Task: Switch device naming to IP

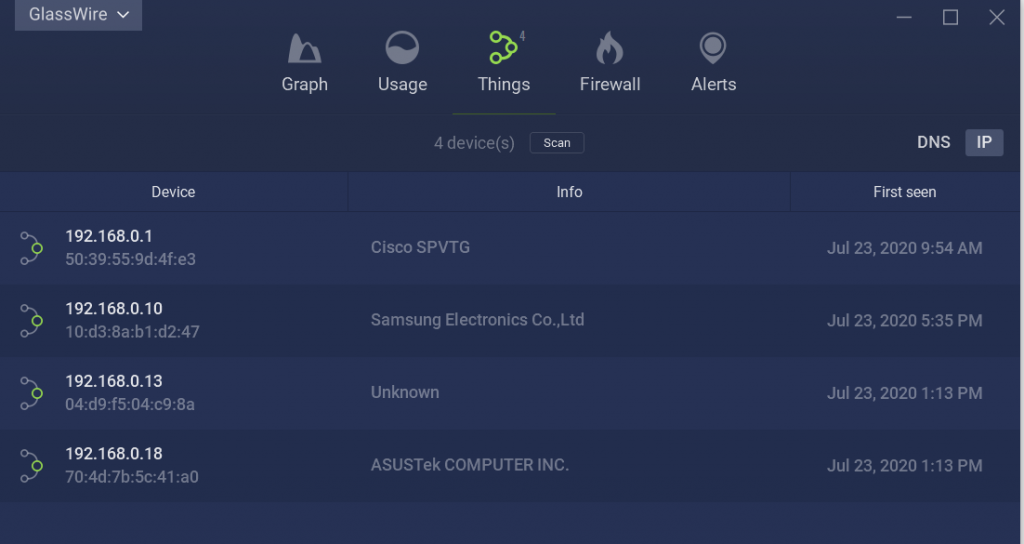Action: [984, 142]
